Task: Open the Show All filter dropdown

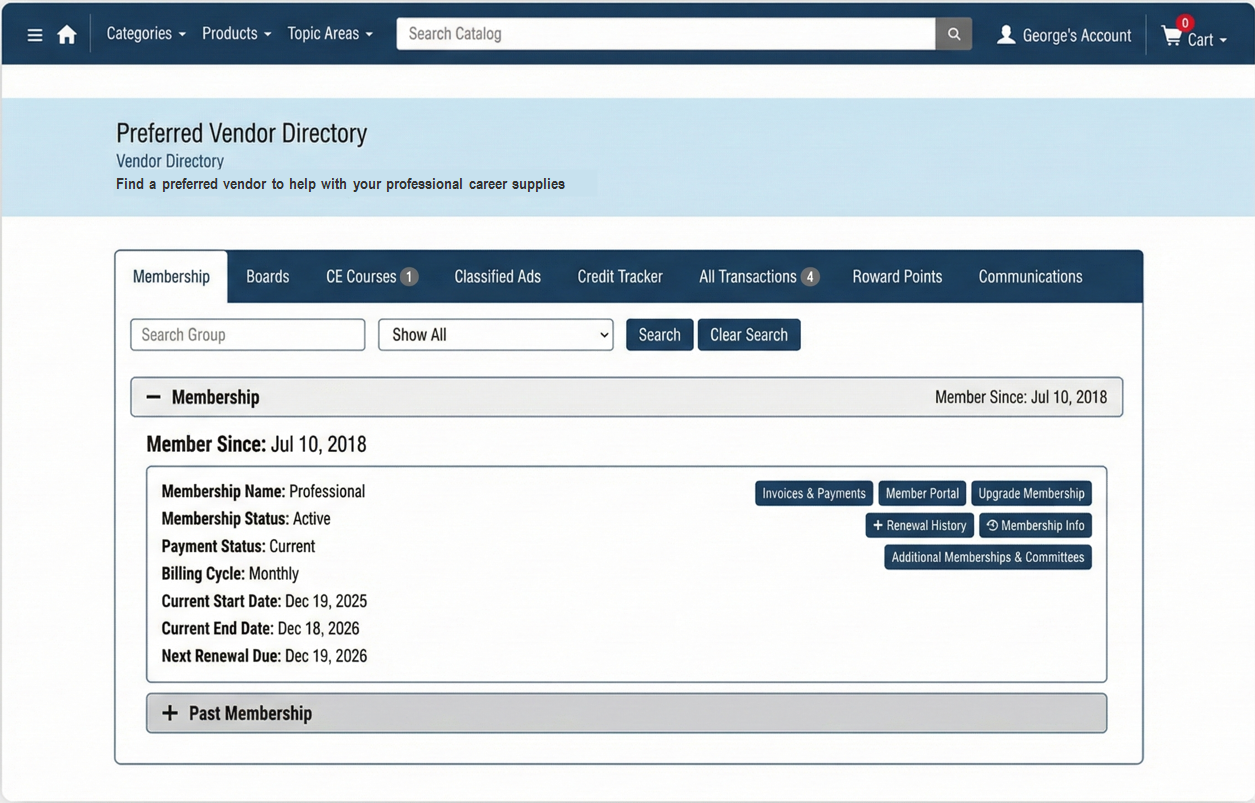Action: pyautogui.click(x=495, y=335)
